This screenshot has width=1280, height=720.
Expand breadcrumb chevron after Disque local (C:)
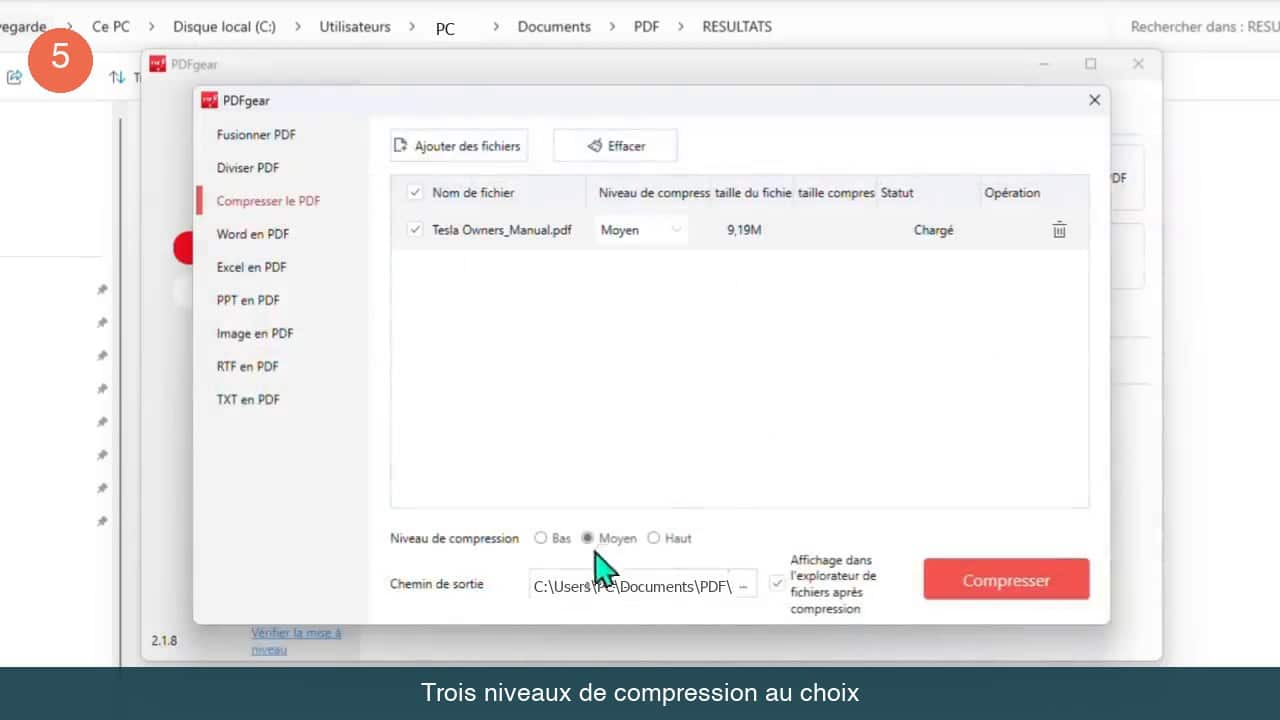298,27
